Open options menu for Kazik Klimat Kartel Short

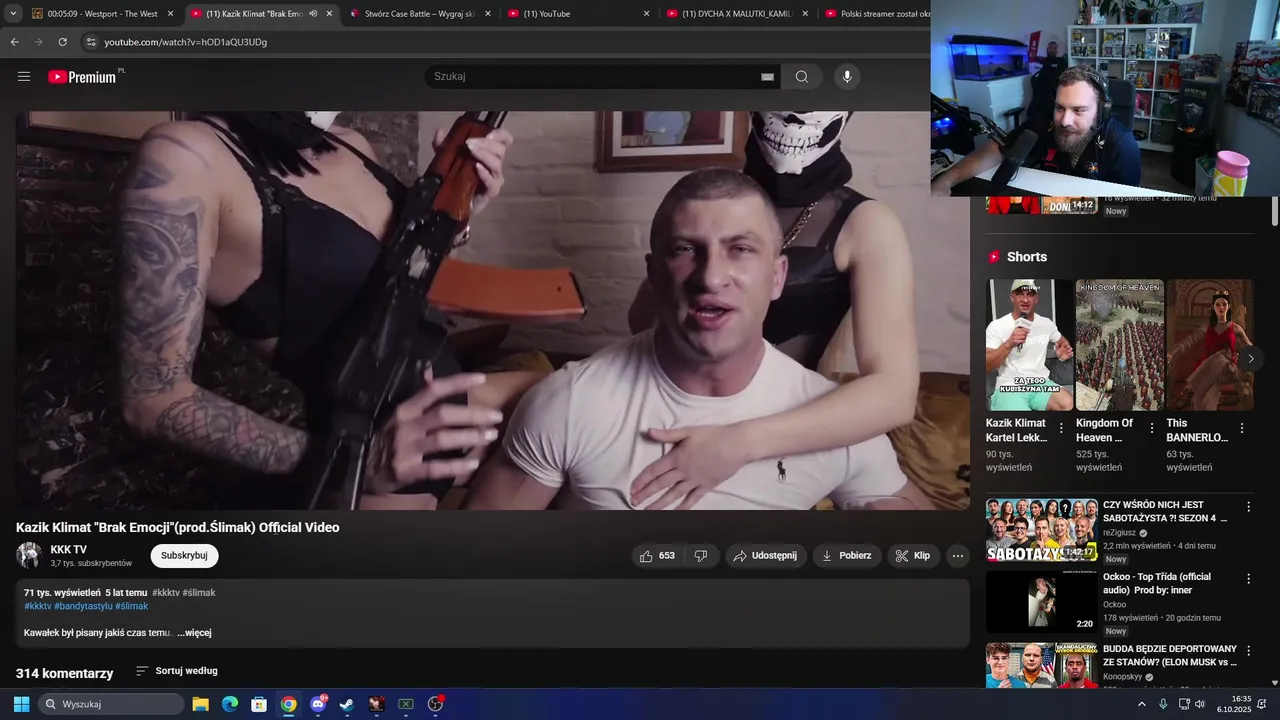(1061, 428)
